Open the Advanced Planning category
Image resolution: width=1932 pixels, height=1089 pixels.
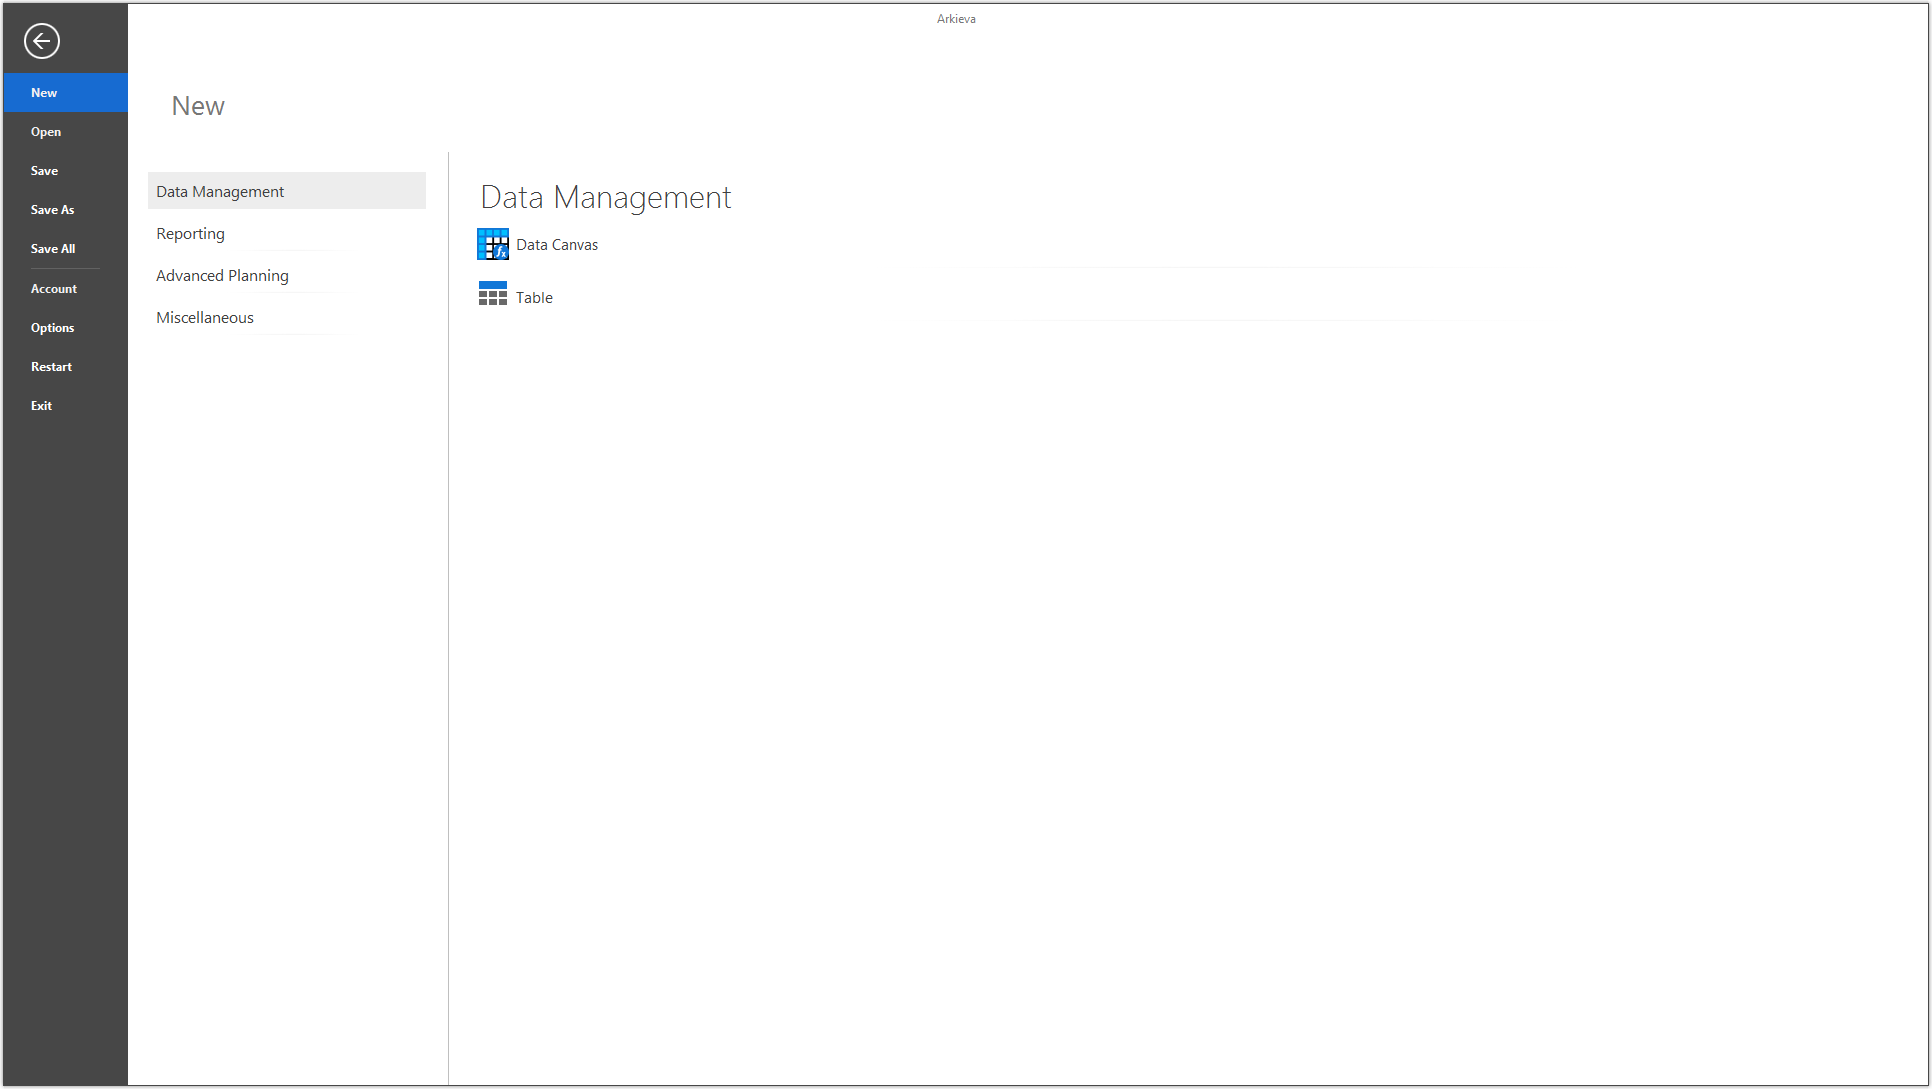pyautogui.click(x=287, y=275)
